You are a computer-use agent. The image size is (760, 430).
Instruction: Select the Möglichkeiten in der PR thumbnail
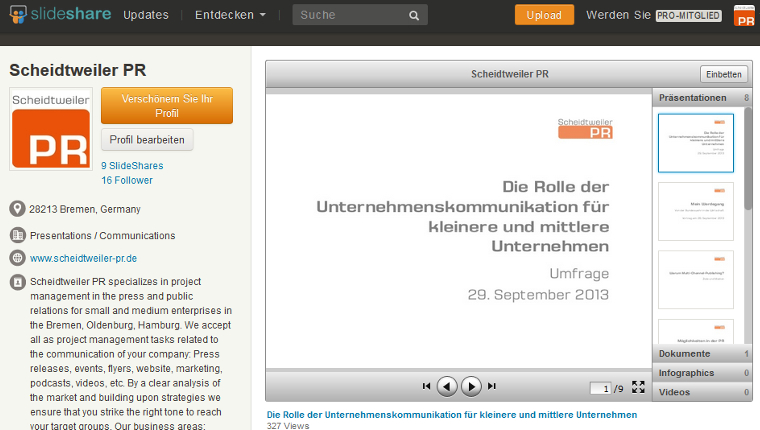click(696, 332)
